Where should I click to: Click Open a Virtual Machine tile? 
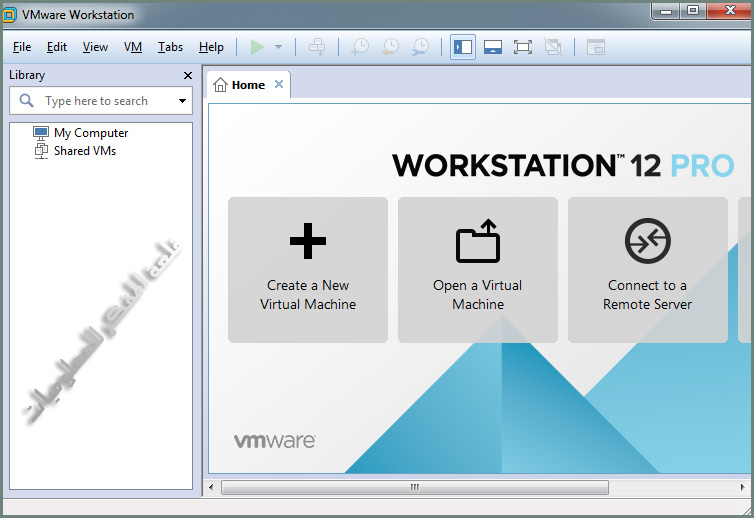(478, 270)
